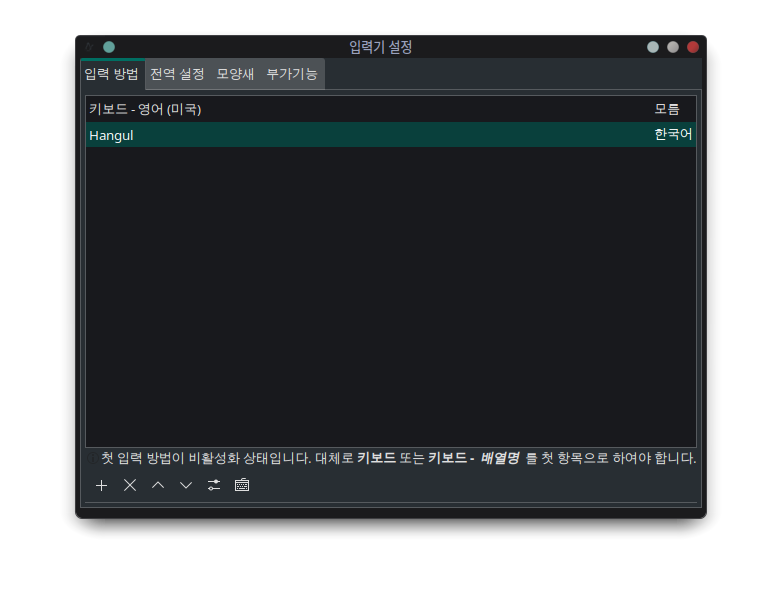
Task: Open keyboard layout selection icon
Action: tap(242, 485)
